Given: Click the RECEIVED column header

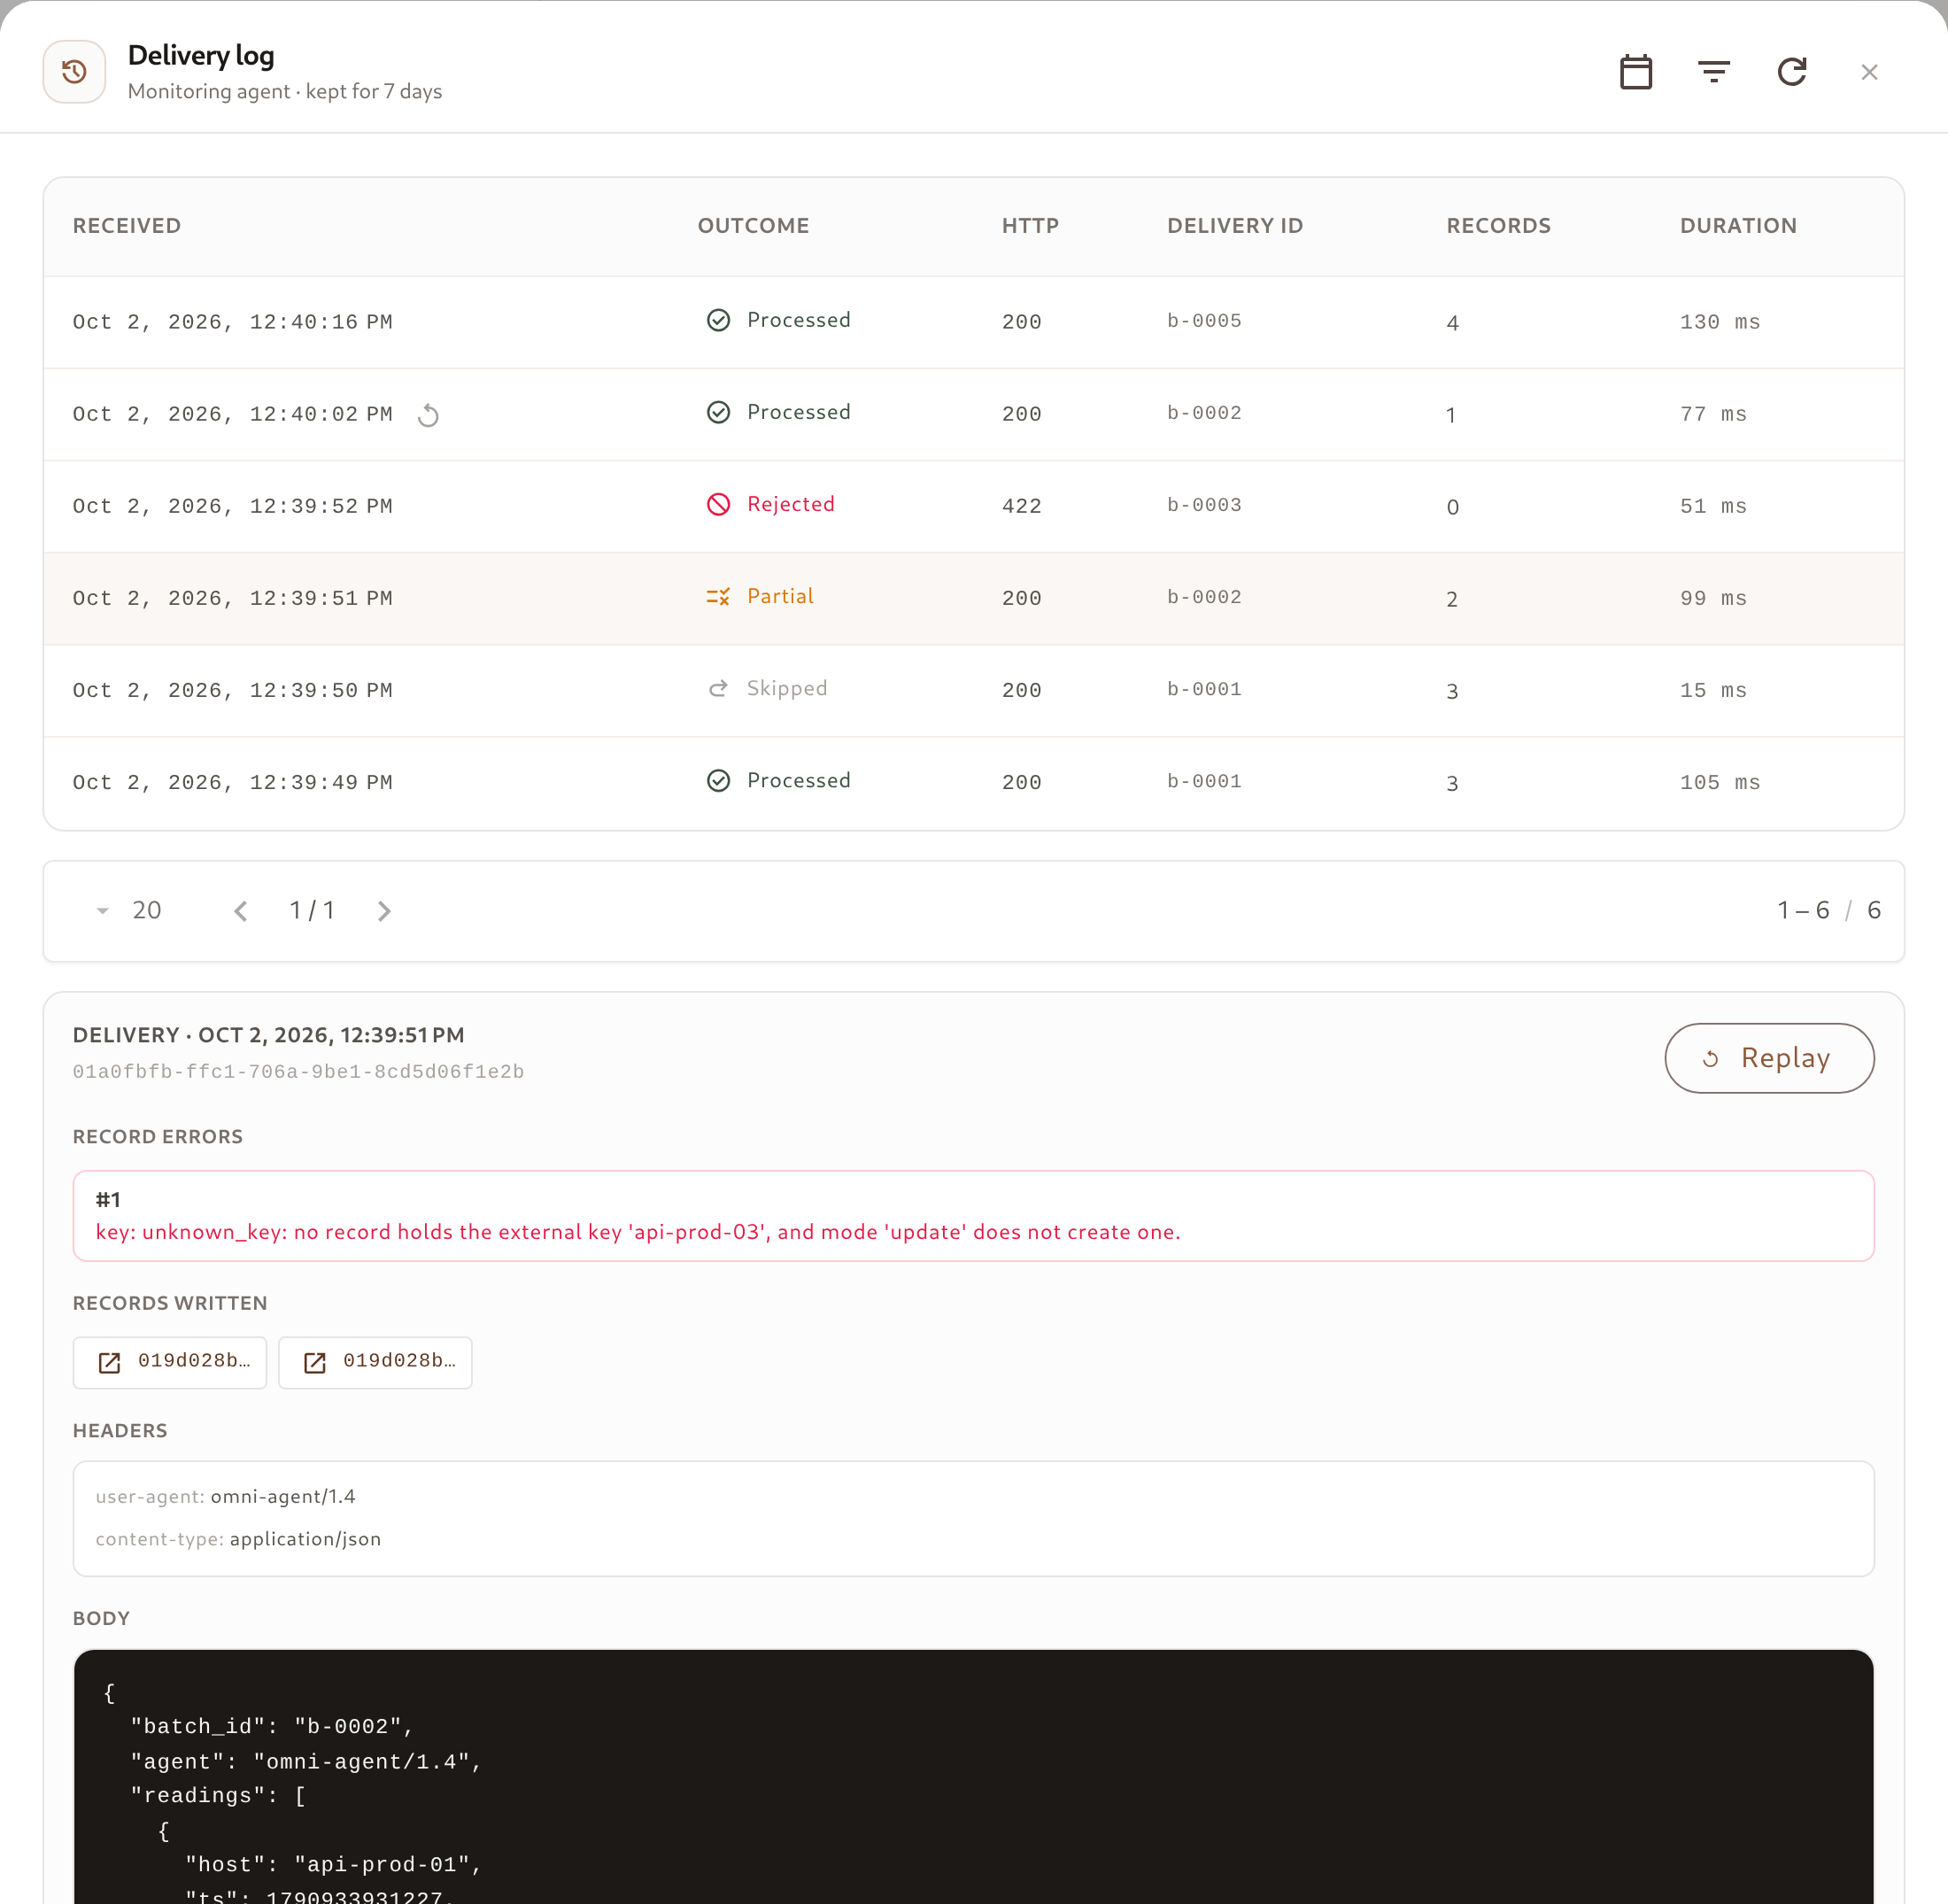Looking at the screenshot, I should 127,226.
